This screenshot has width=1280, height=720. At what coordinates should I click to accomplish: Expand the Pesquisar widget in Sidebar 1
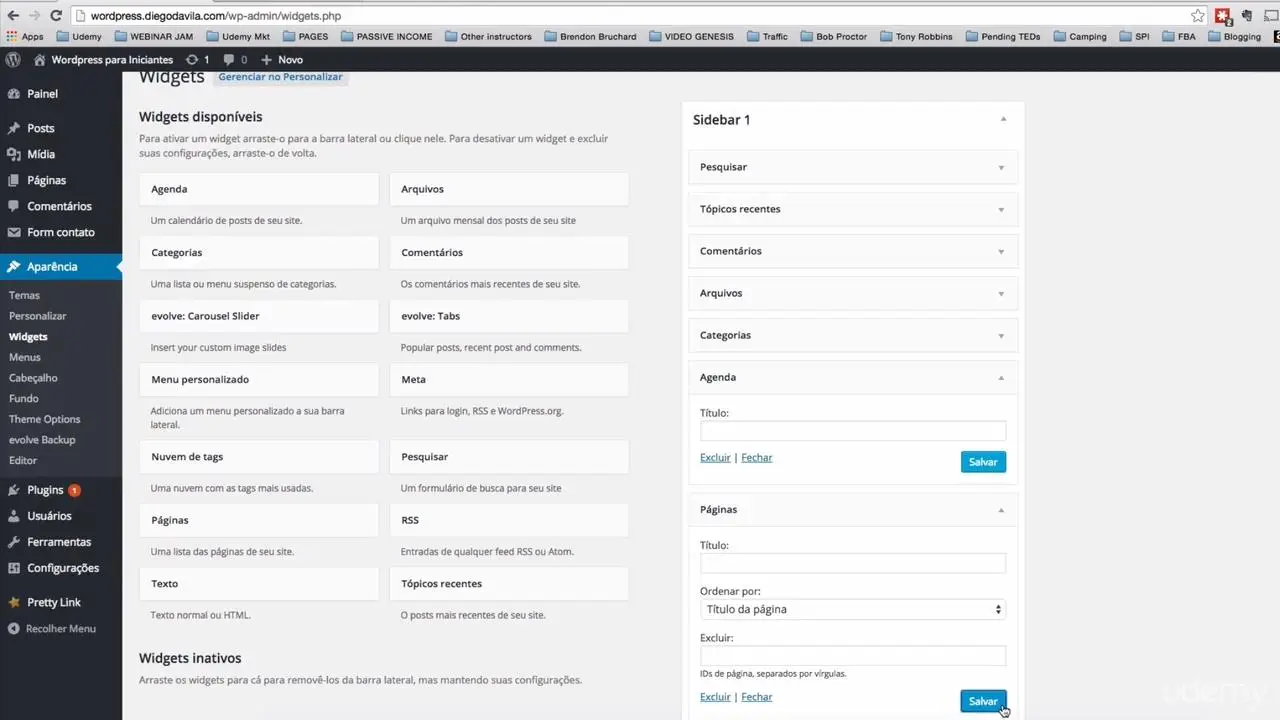pos(1001,168)
